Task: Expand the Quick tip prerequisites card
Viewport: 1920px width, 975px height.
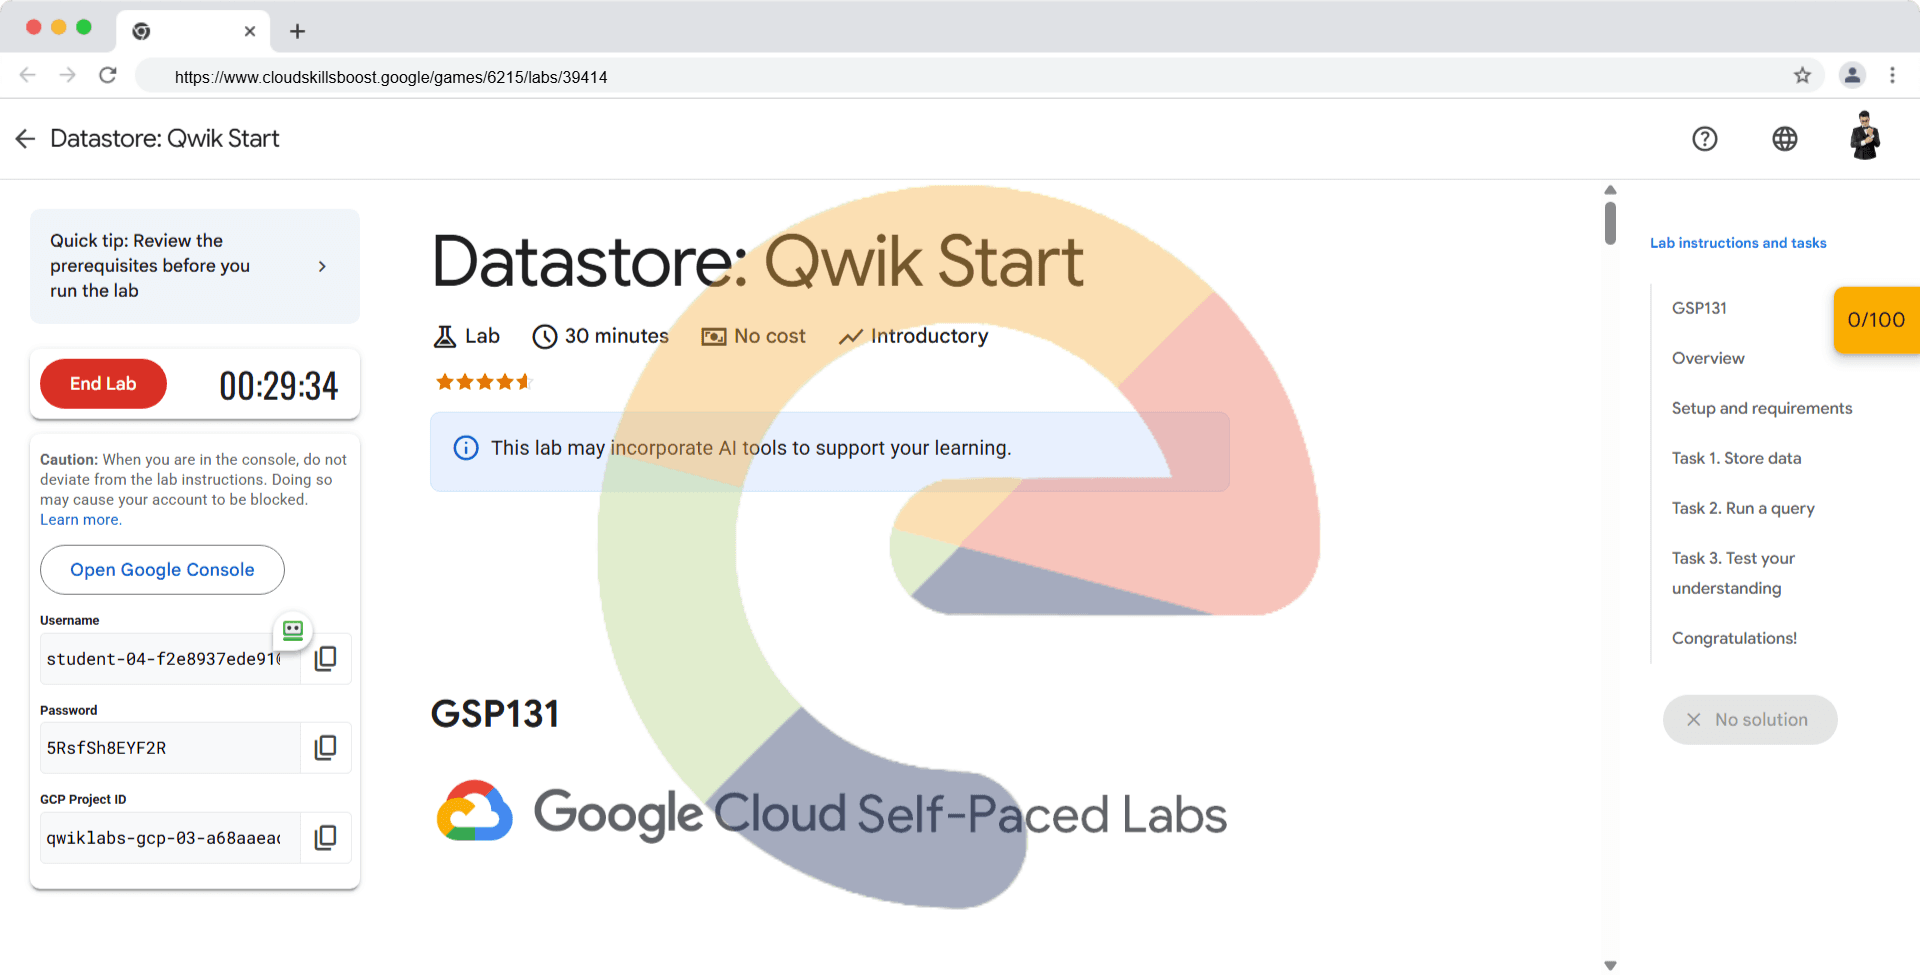Action: click(195, 266)
